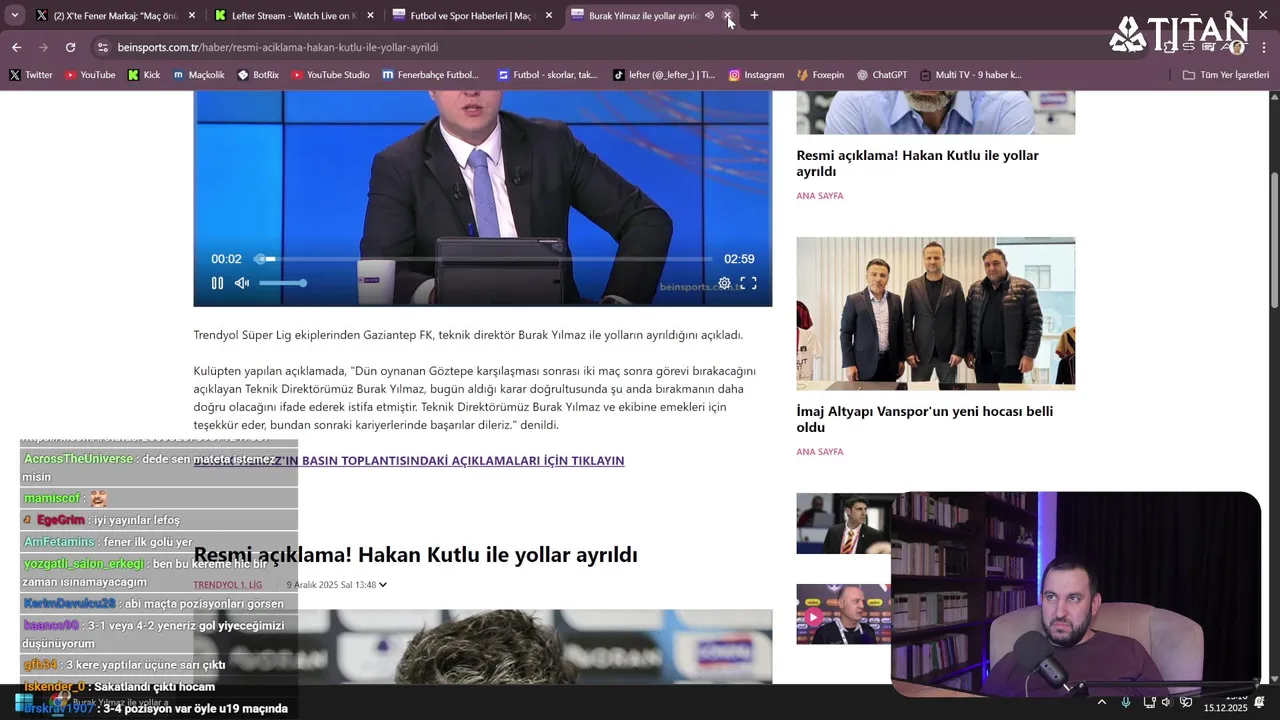Click the forward navigation arrow
This screenshot has width=1280, height=720.
tap(43, 47)
